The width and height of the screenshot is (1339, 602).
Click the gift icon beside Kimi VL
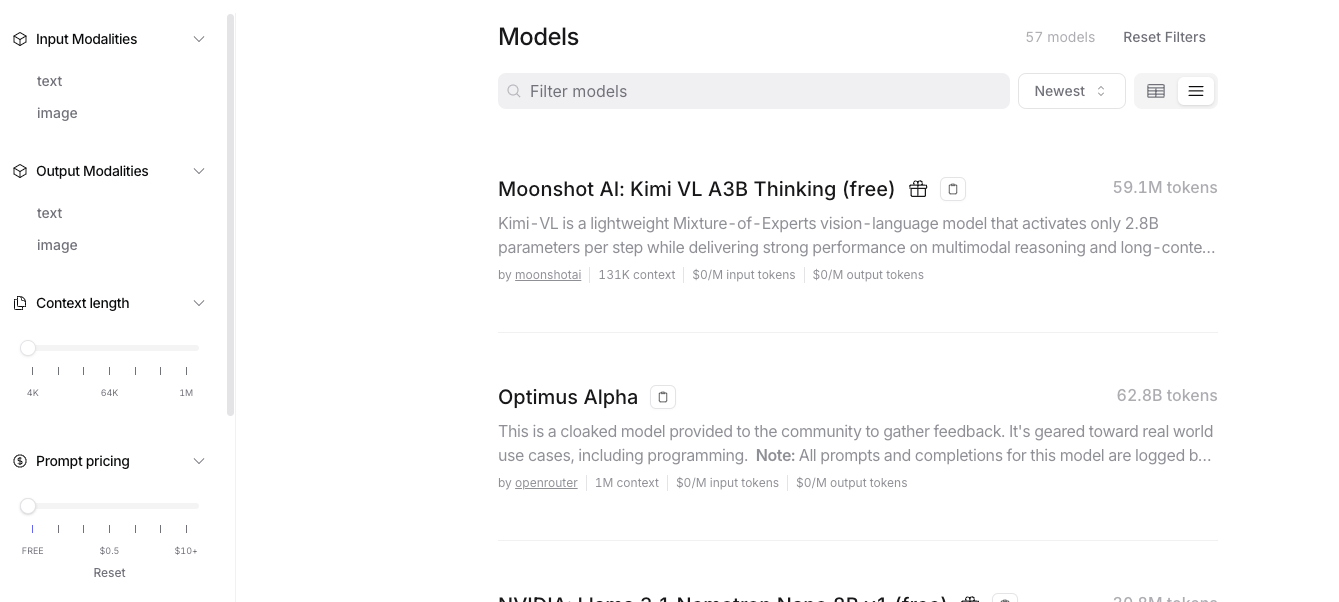click(x=918, y=189)
